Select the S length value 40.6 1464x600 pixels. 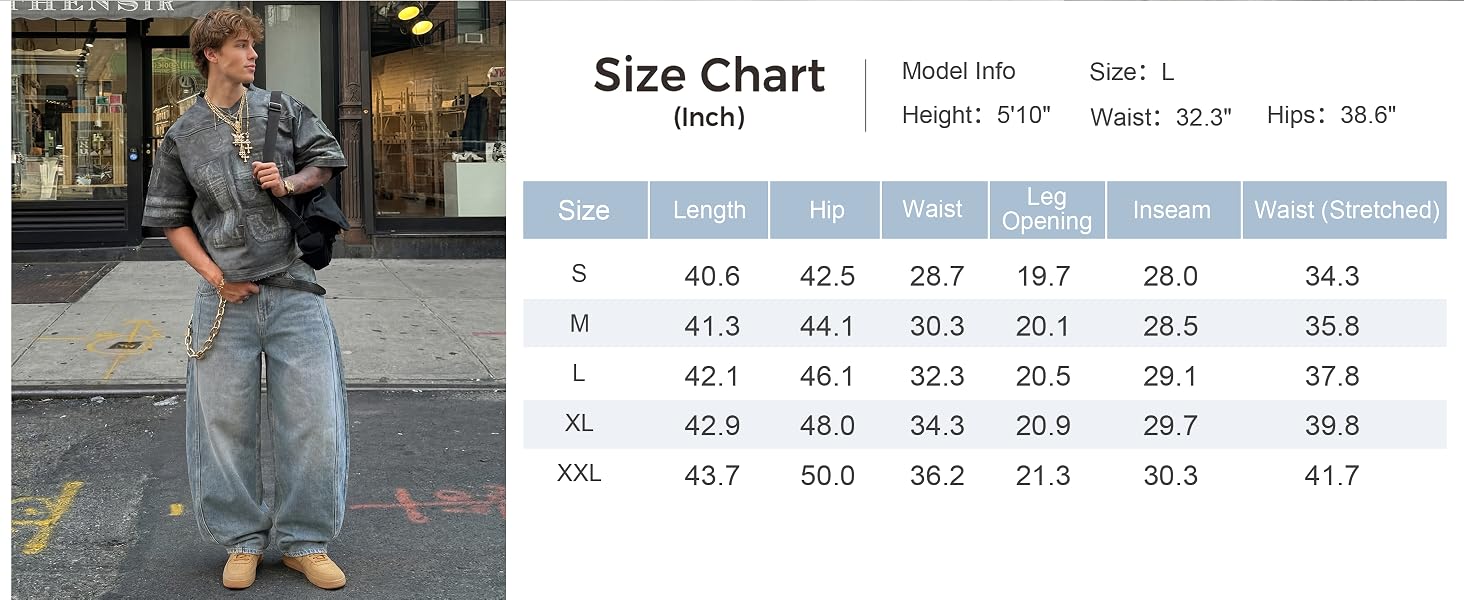pos(712,276)
